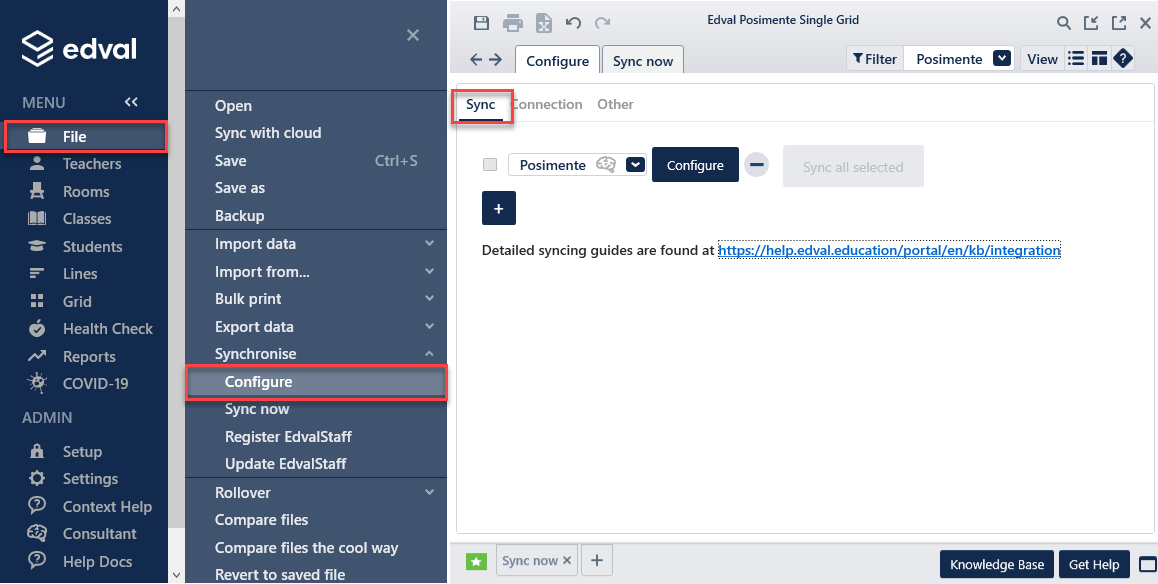
Task: Open the Posimente sync type dropdown
Action: (635, 165)
